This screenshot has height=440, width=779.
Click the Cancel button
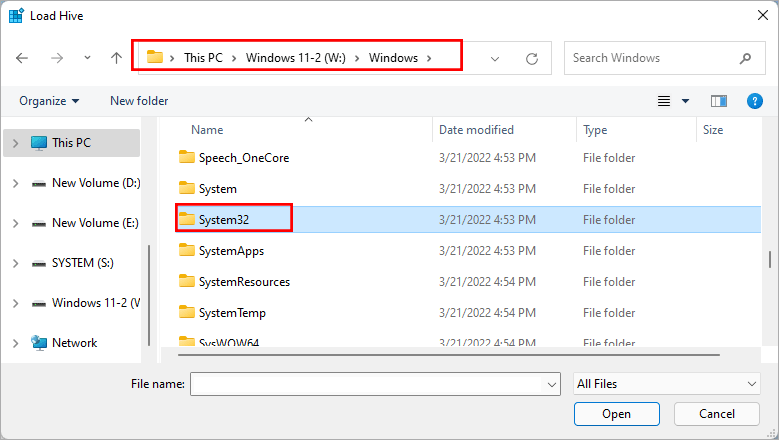point(716,414)
